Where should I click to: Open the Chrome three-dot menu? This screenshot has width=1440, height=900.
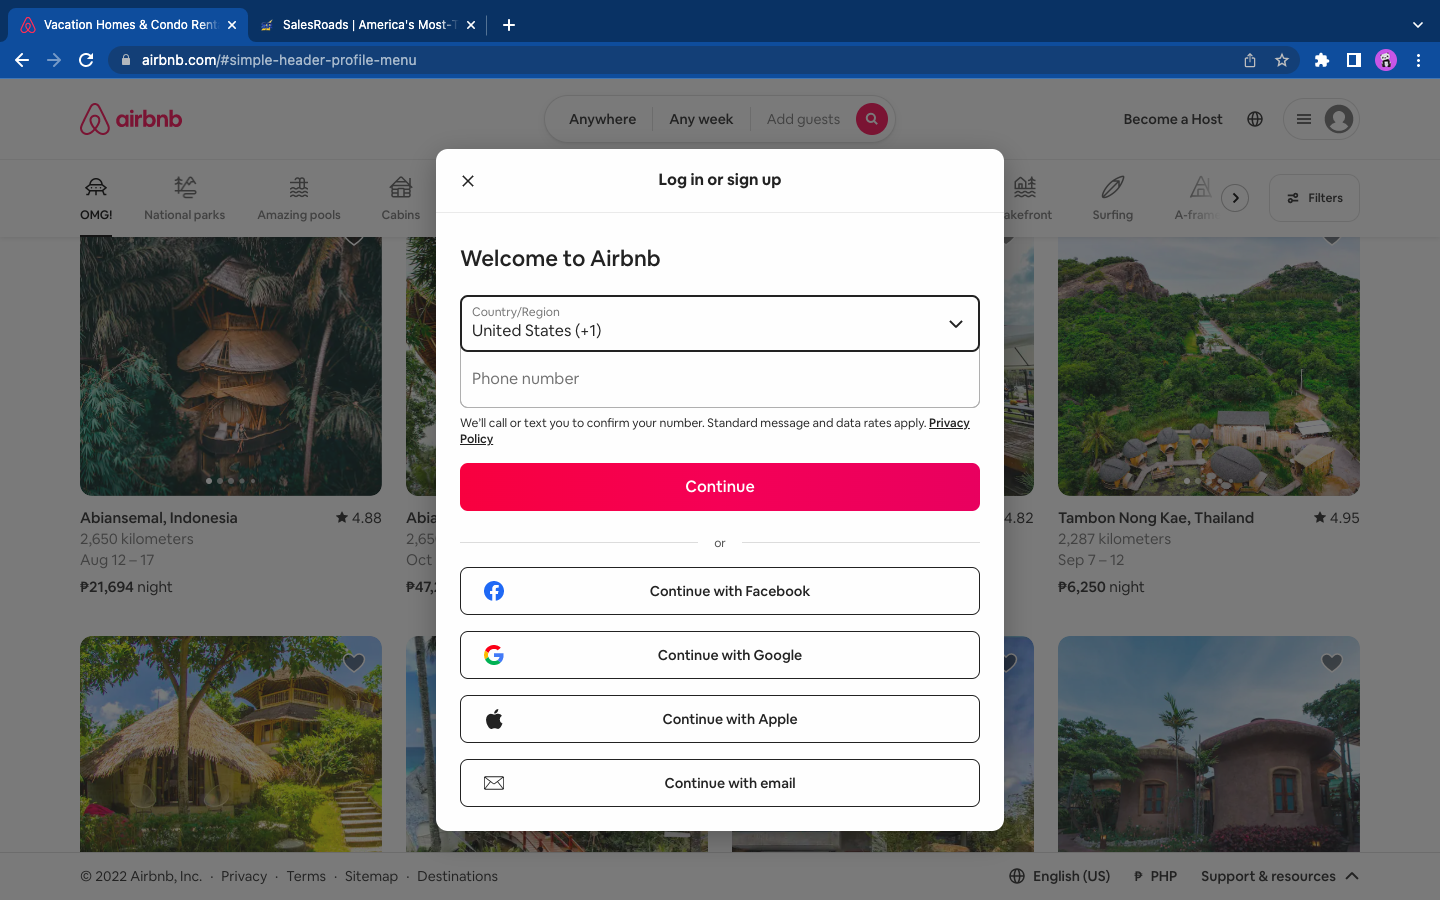(x=1418, y=60)
